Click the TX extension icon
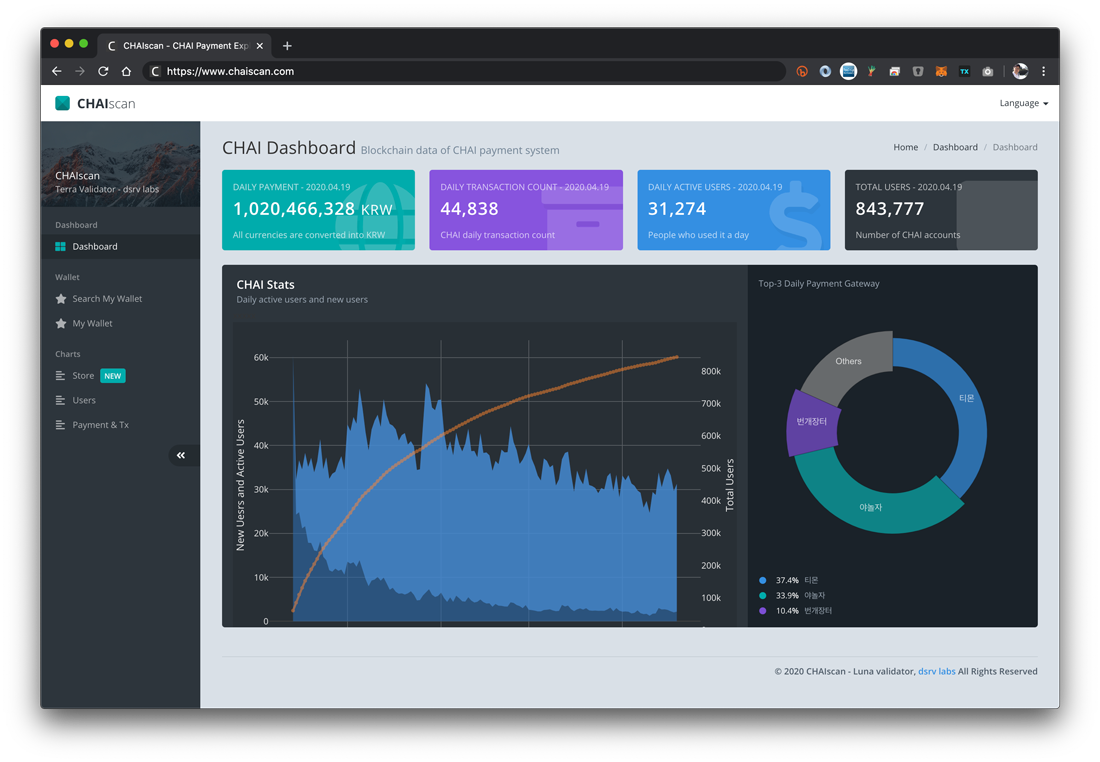Viewport: 1100px width, 762px height. (x=965, y=71)
